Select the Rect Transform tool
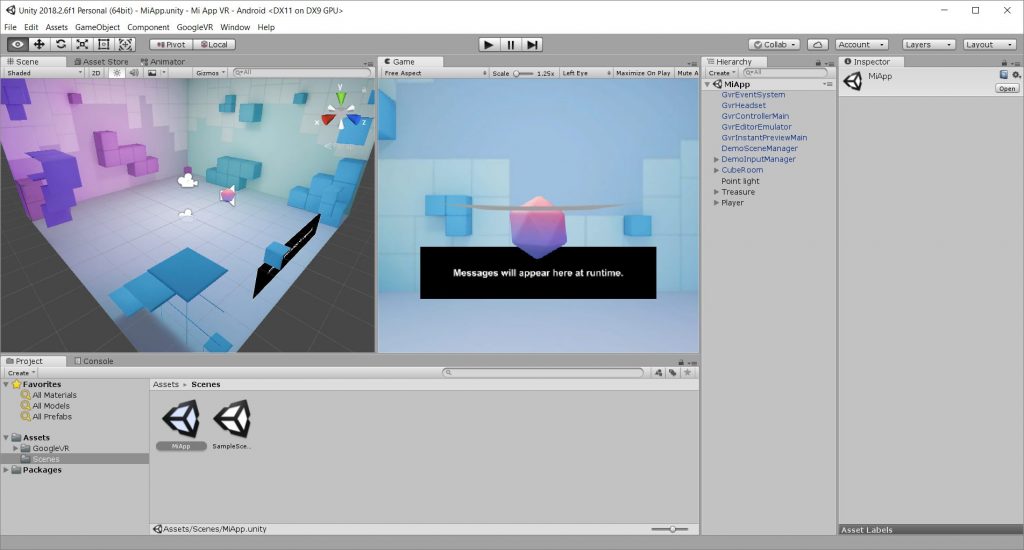 (x=104, y=44)
